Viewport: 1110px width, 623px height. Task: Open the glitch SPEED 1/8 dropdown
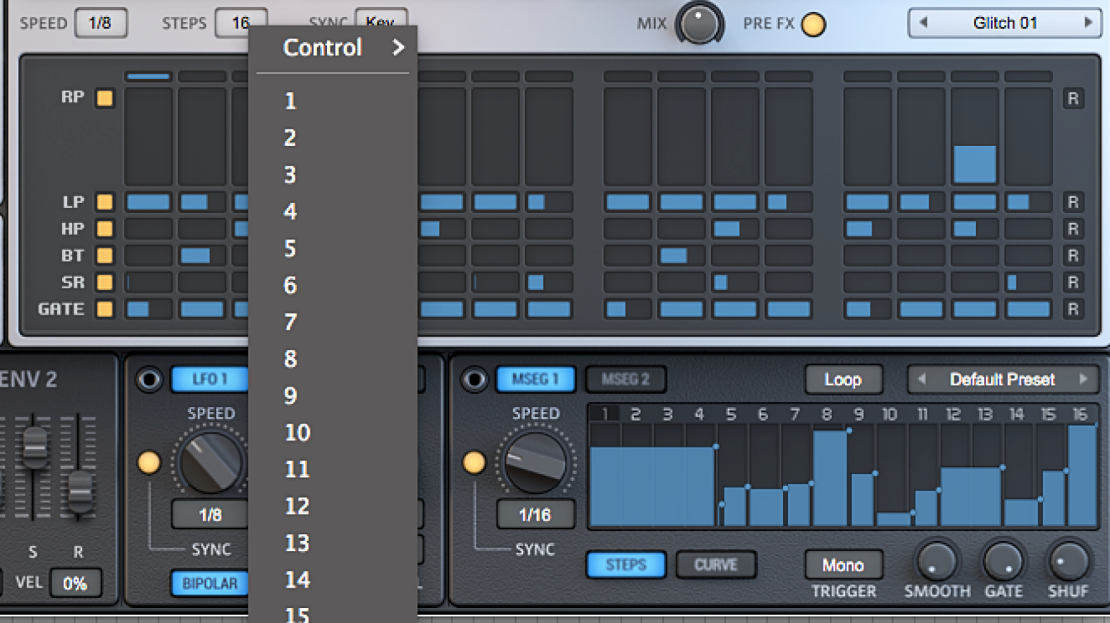click(101, 23)
